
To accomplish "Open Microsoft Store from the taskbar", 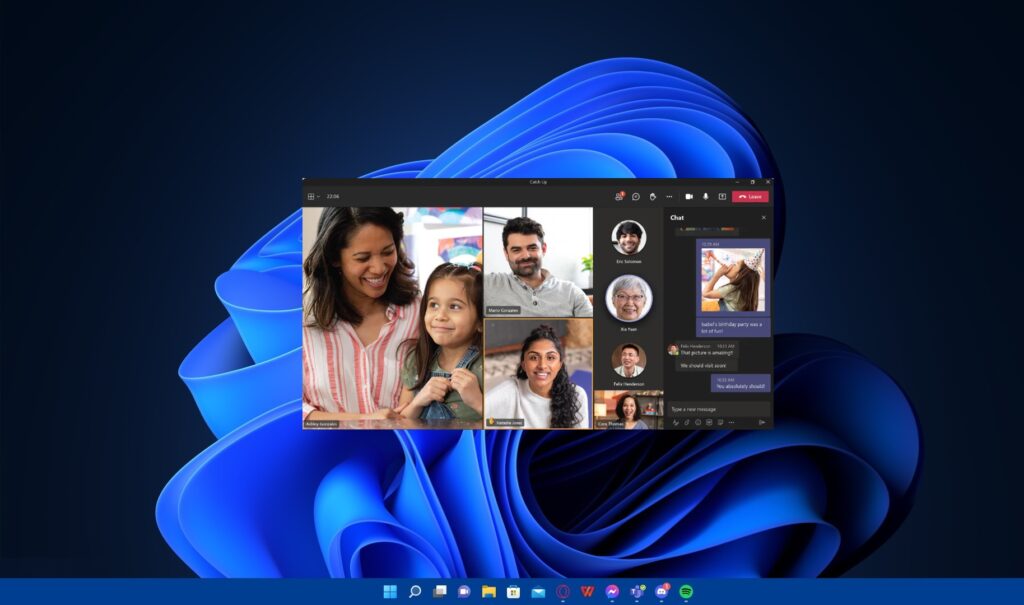I will 513,591.
